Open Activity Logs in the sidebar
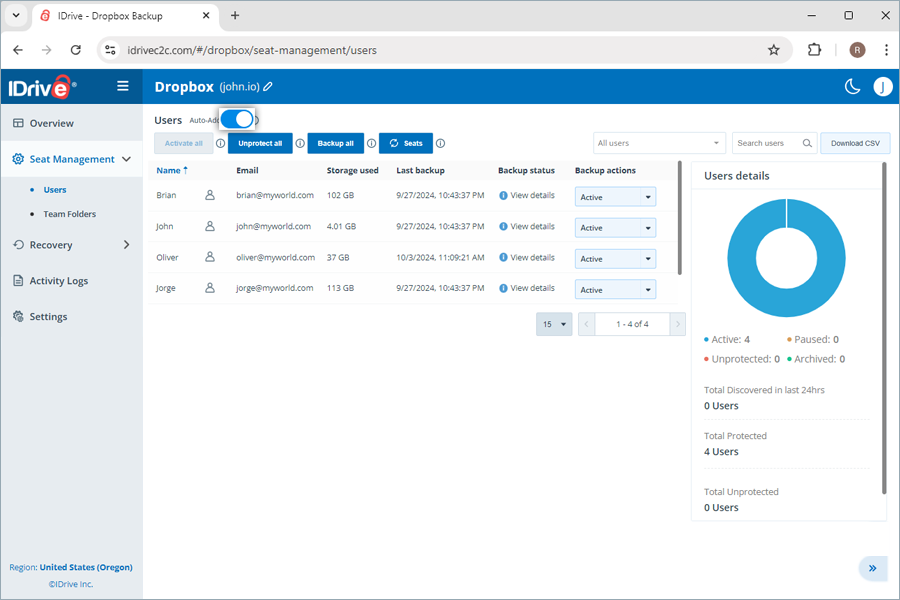Viewport: 900px width, 600px height. (x=59, y=281)
